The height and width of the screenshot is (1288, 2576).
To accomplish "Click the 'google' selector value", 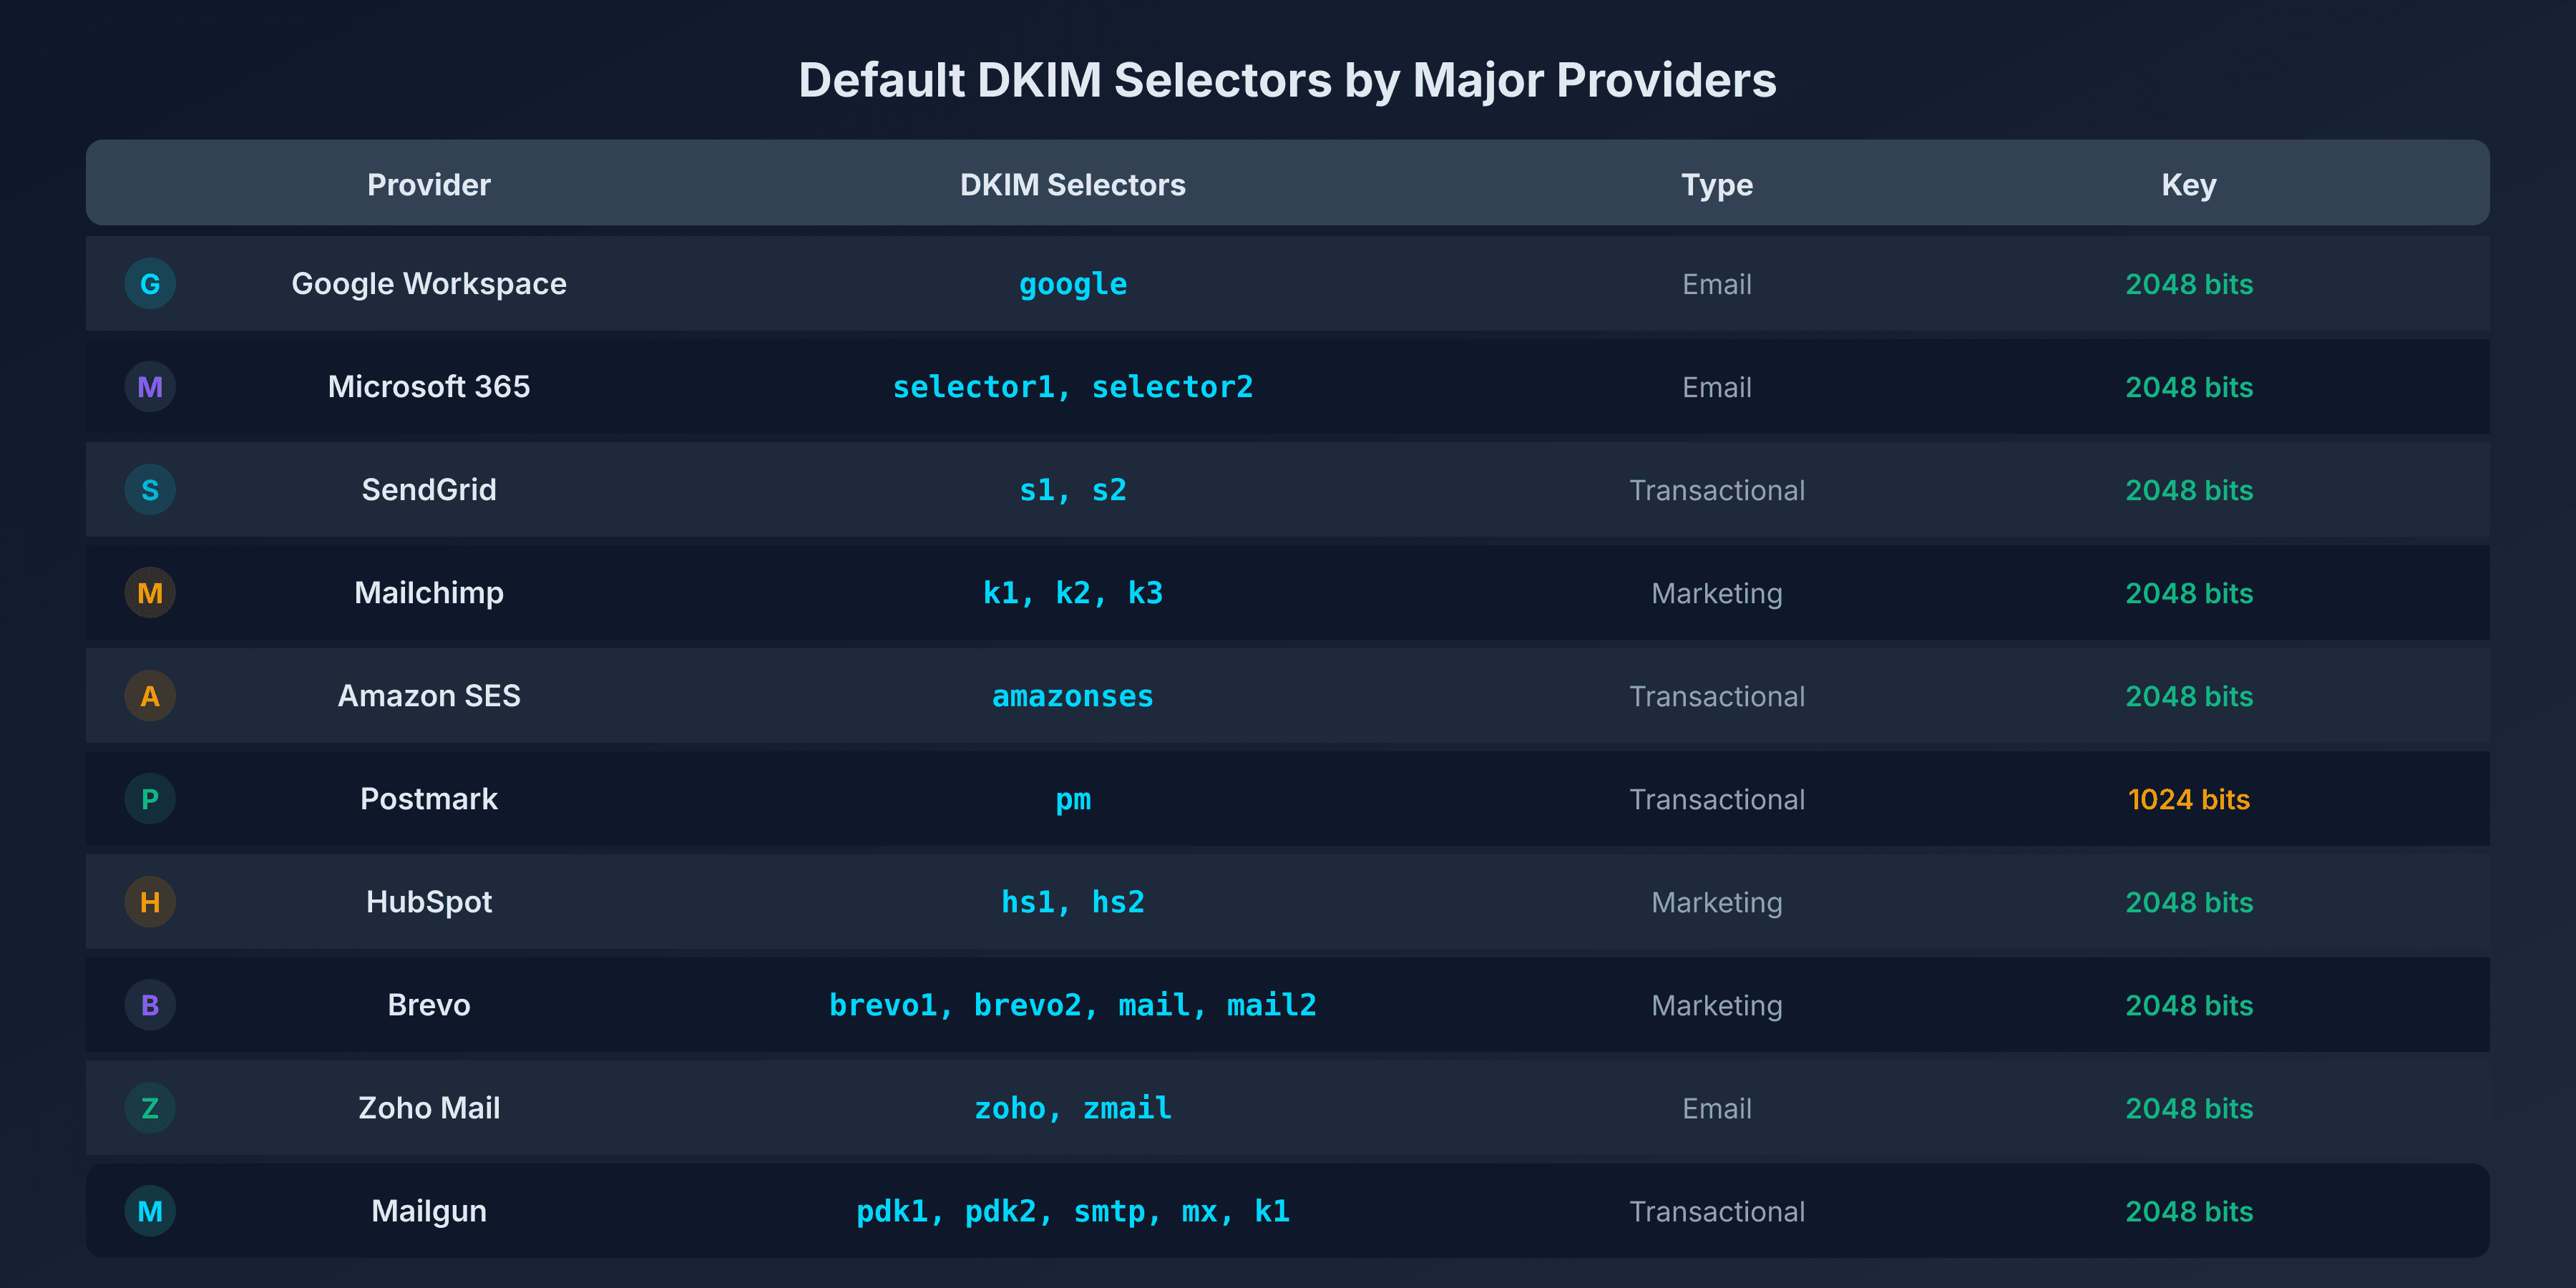I will (x=1073, y=285).
